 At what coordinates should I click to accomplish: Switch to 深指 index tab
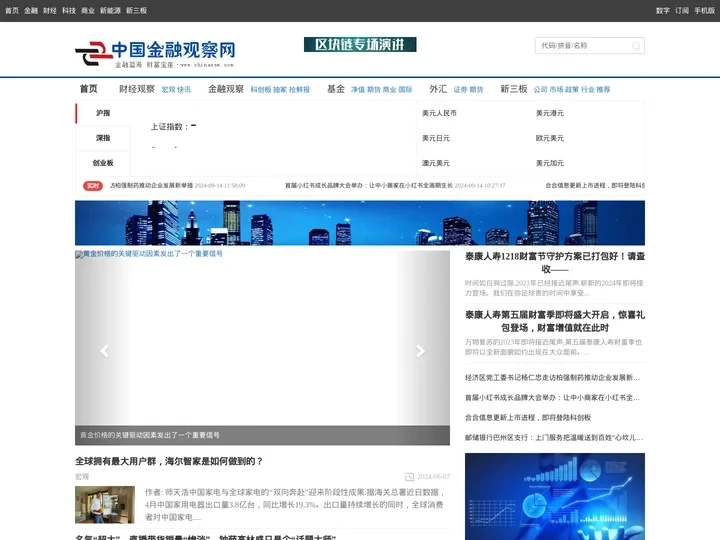103,138
